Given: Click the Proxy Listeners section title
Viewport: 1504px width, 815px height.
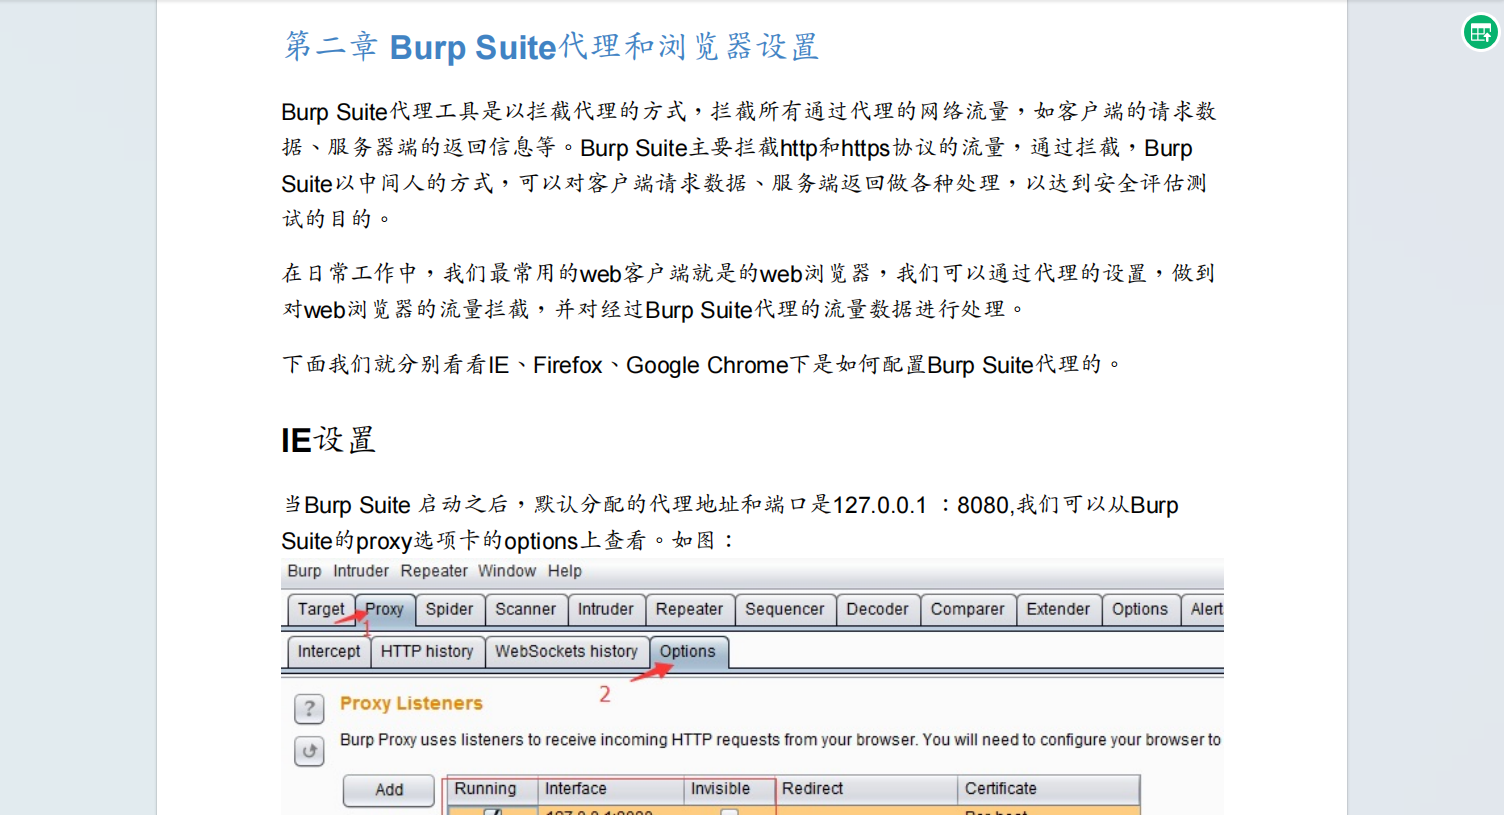Looking at the screenshot, I should click(x=411, y=703).
